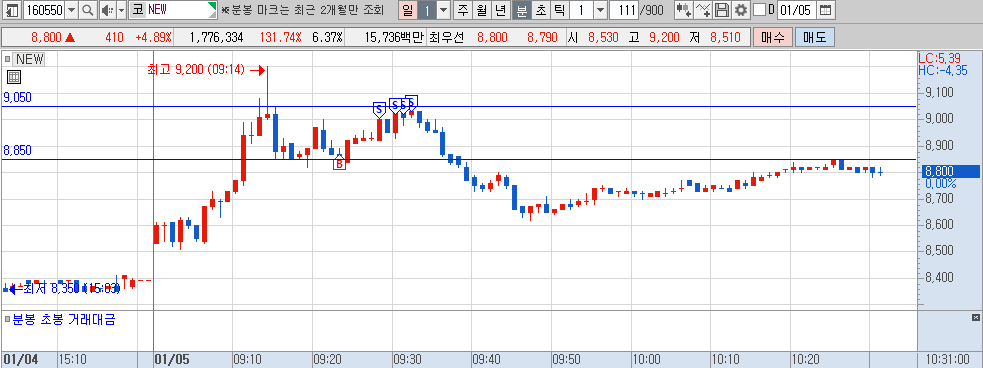This screenshot has height=368, width=983.
Task: Click the NEW chart title label
Action: pos(29,60)
